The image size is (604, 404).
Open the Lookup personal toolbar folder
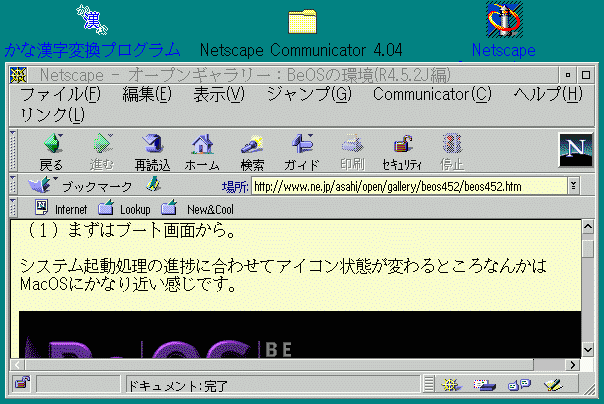(124, 209)
